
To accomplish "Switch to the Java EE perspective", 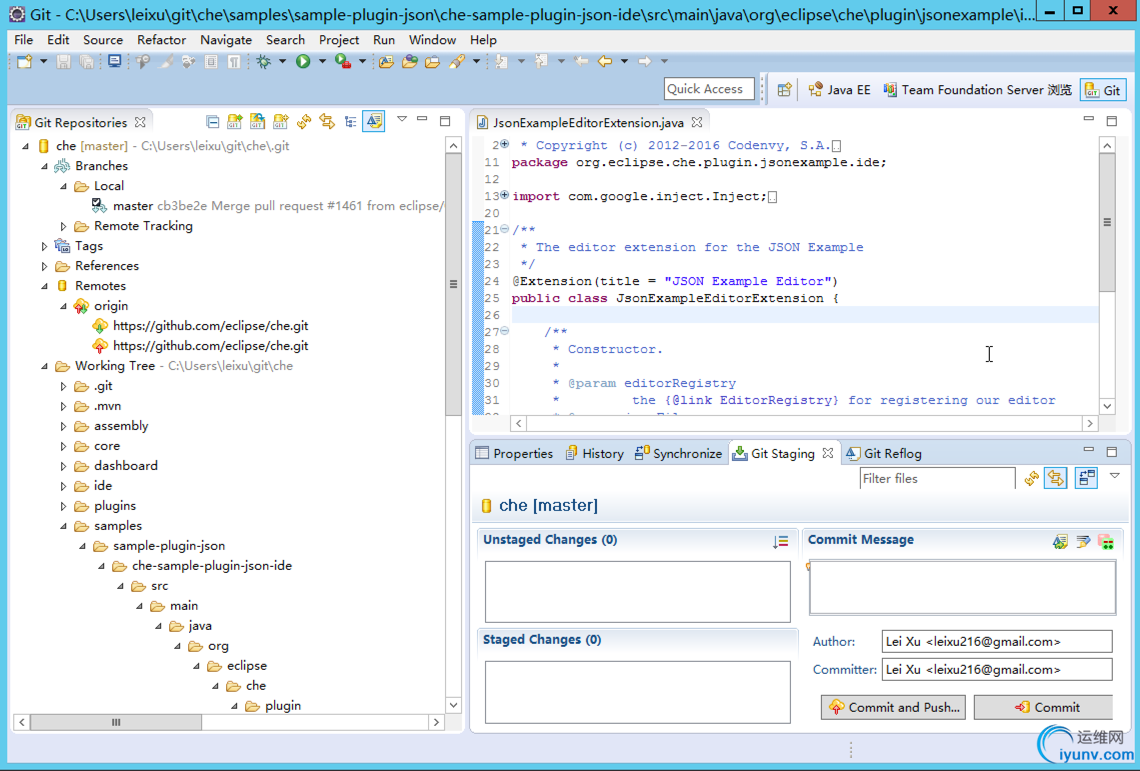I will [839, 89].
